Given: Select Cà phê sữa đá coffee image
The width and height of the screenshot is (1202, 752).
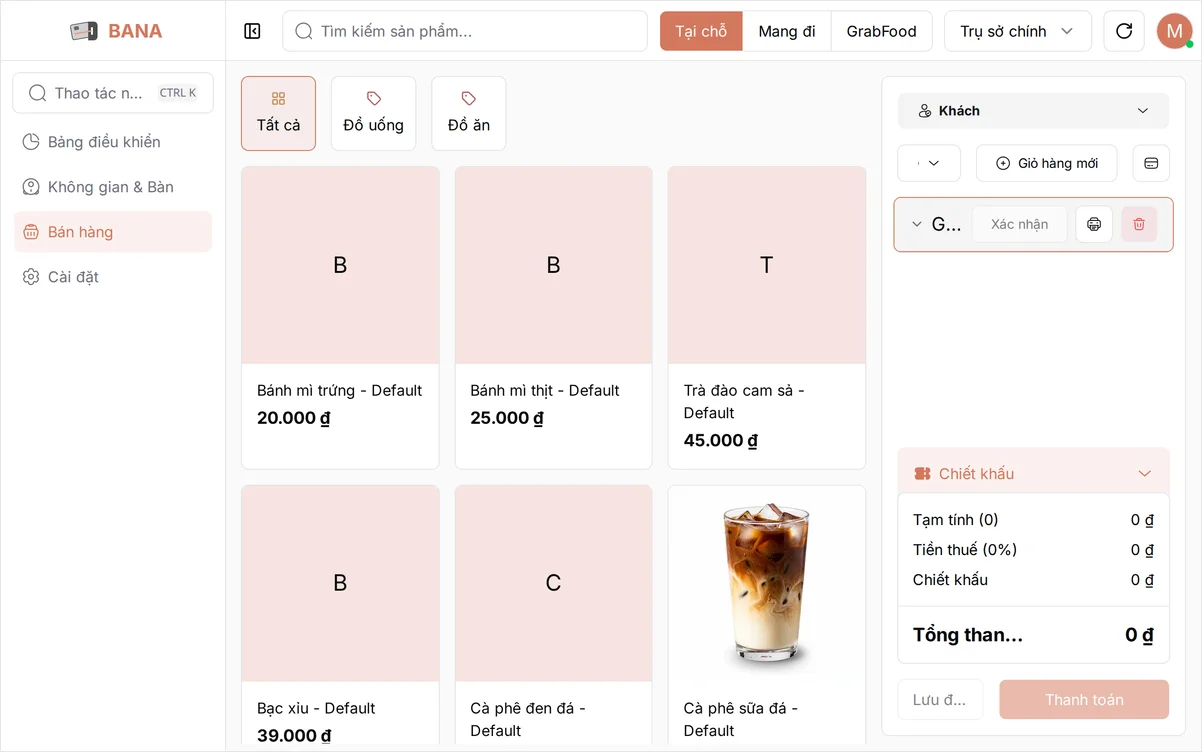Looking at the screenshot, I should pyautogui.click(x=767, y=583).
